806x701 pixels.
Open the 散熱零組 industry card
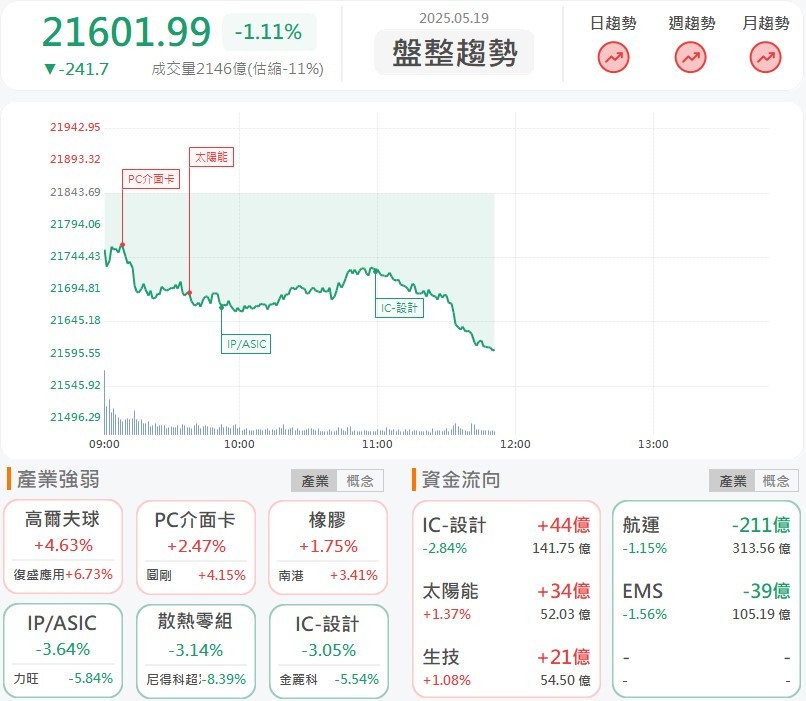196,651
